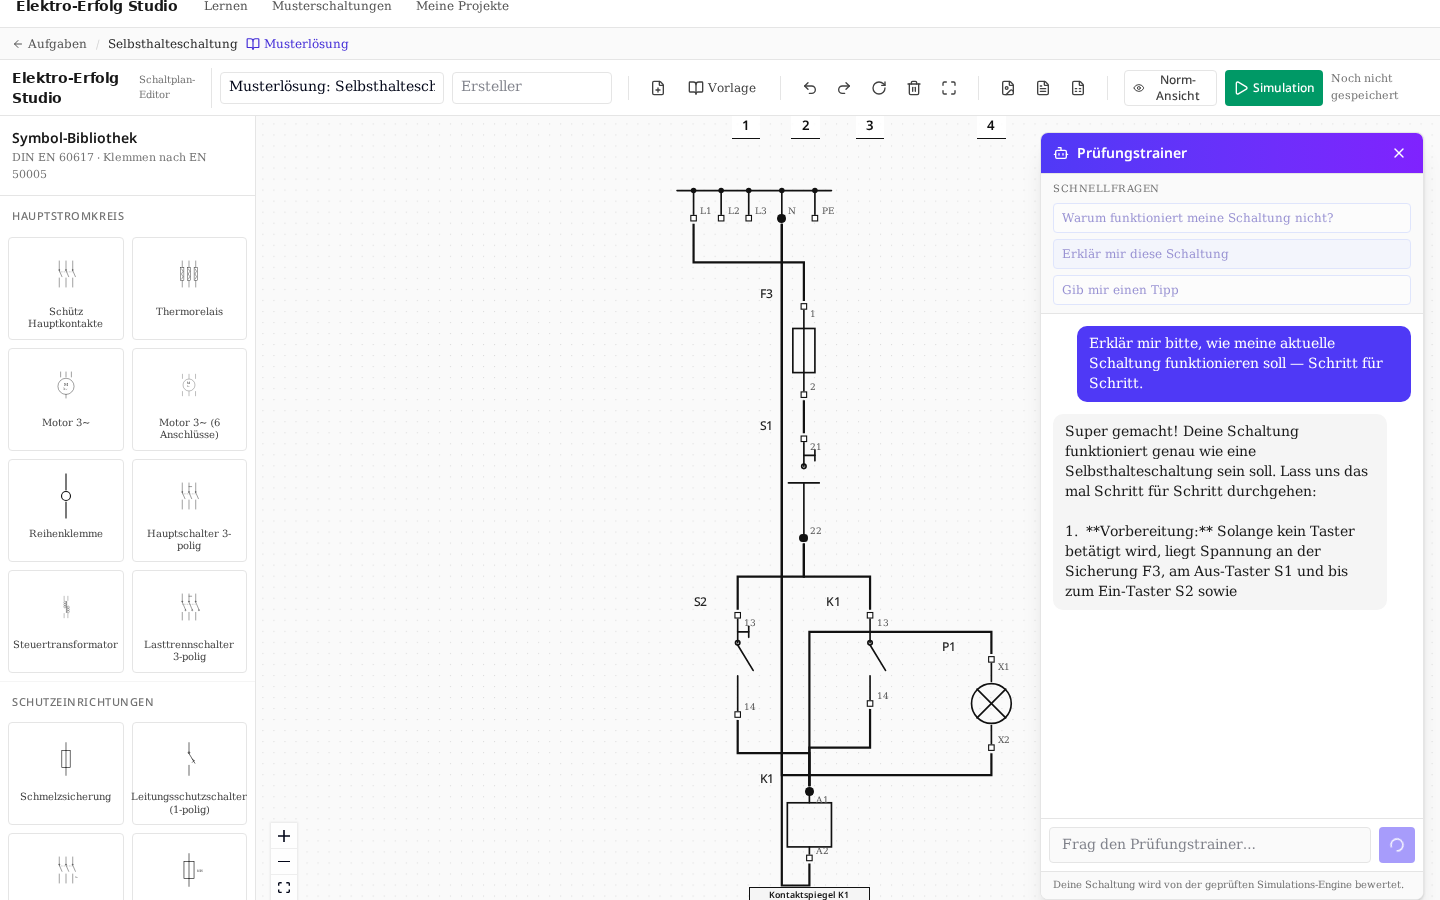Zoom out on the canvas
Viewport: 1440px width, 900px height.
coord(284,862)
